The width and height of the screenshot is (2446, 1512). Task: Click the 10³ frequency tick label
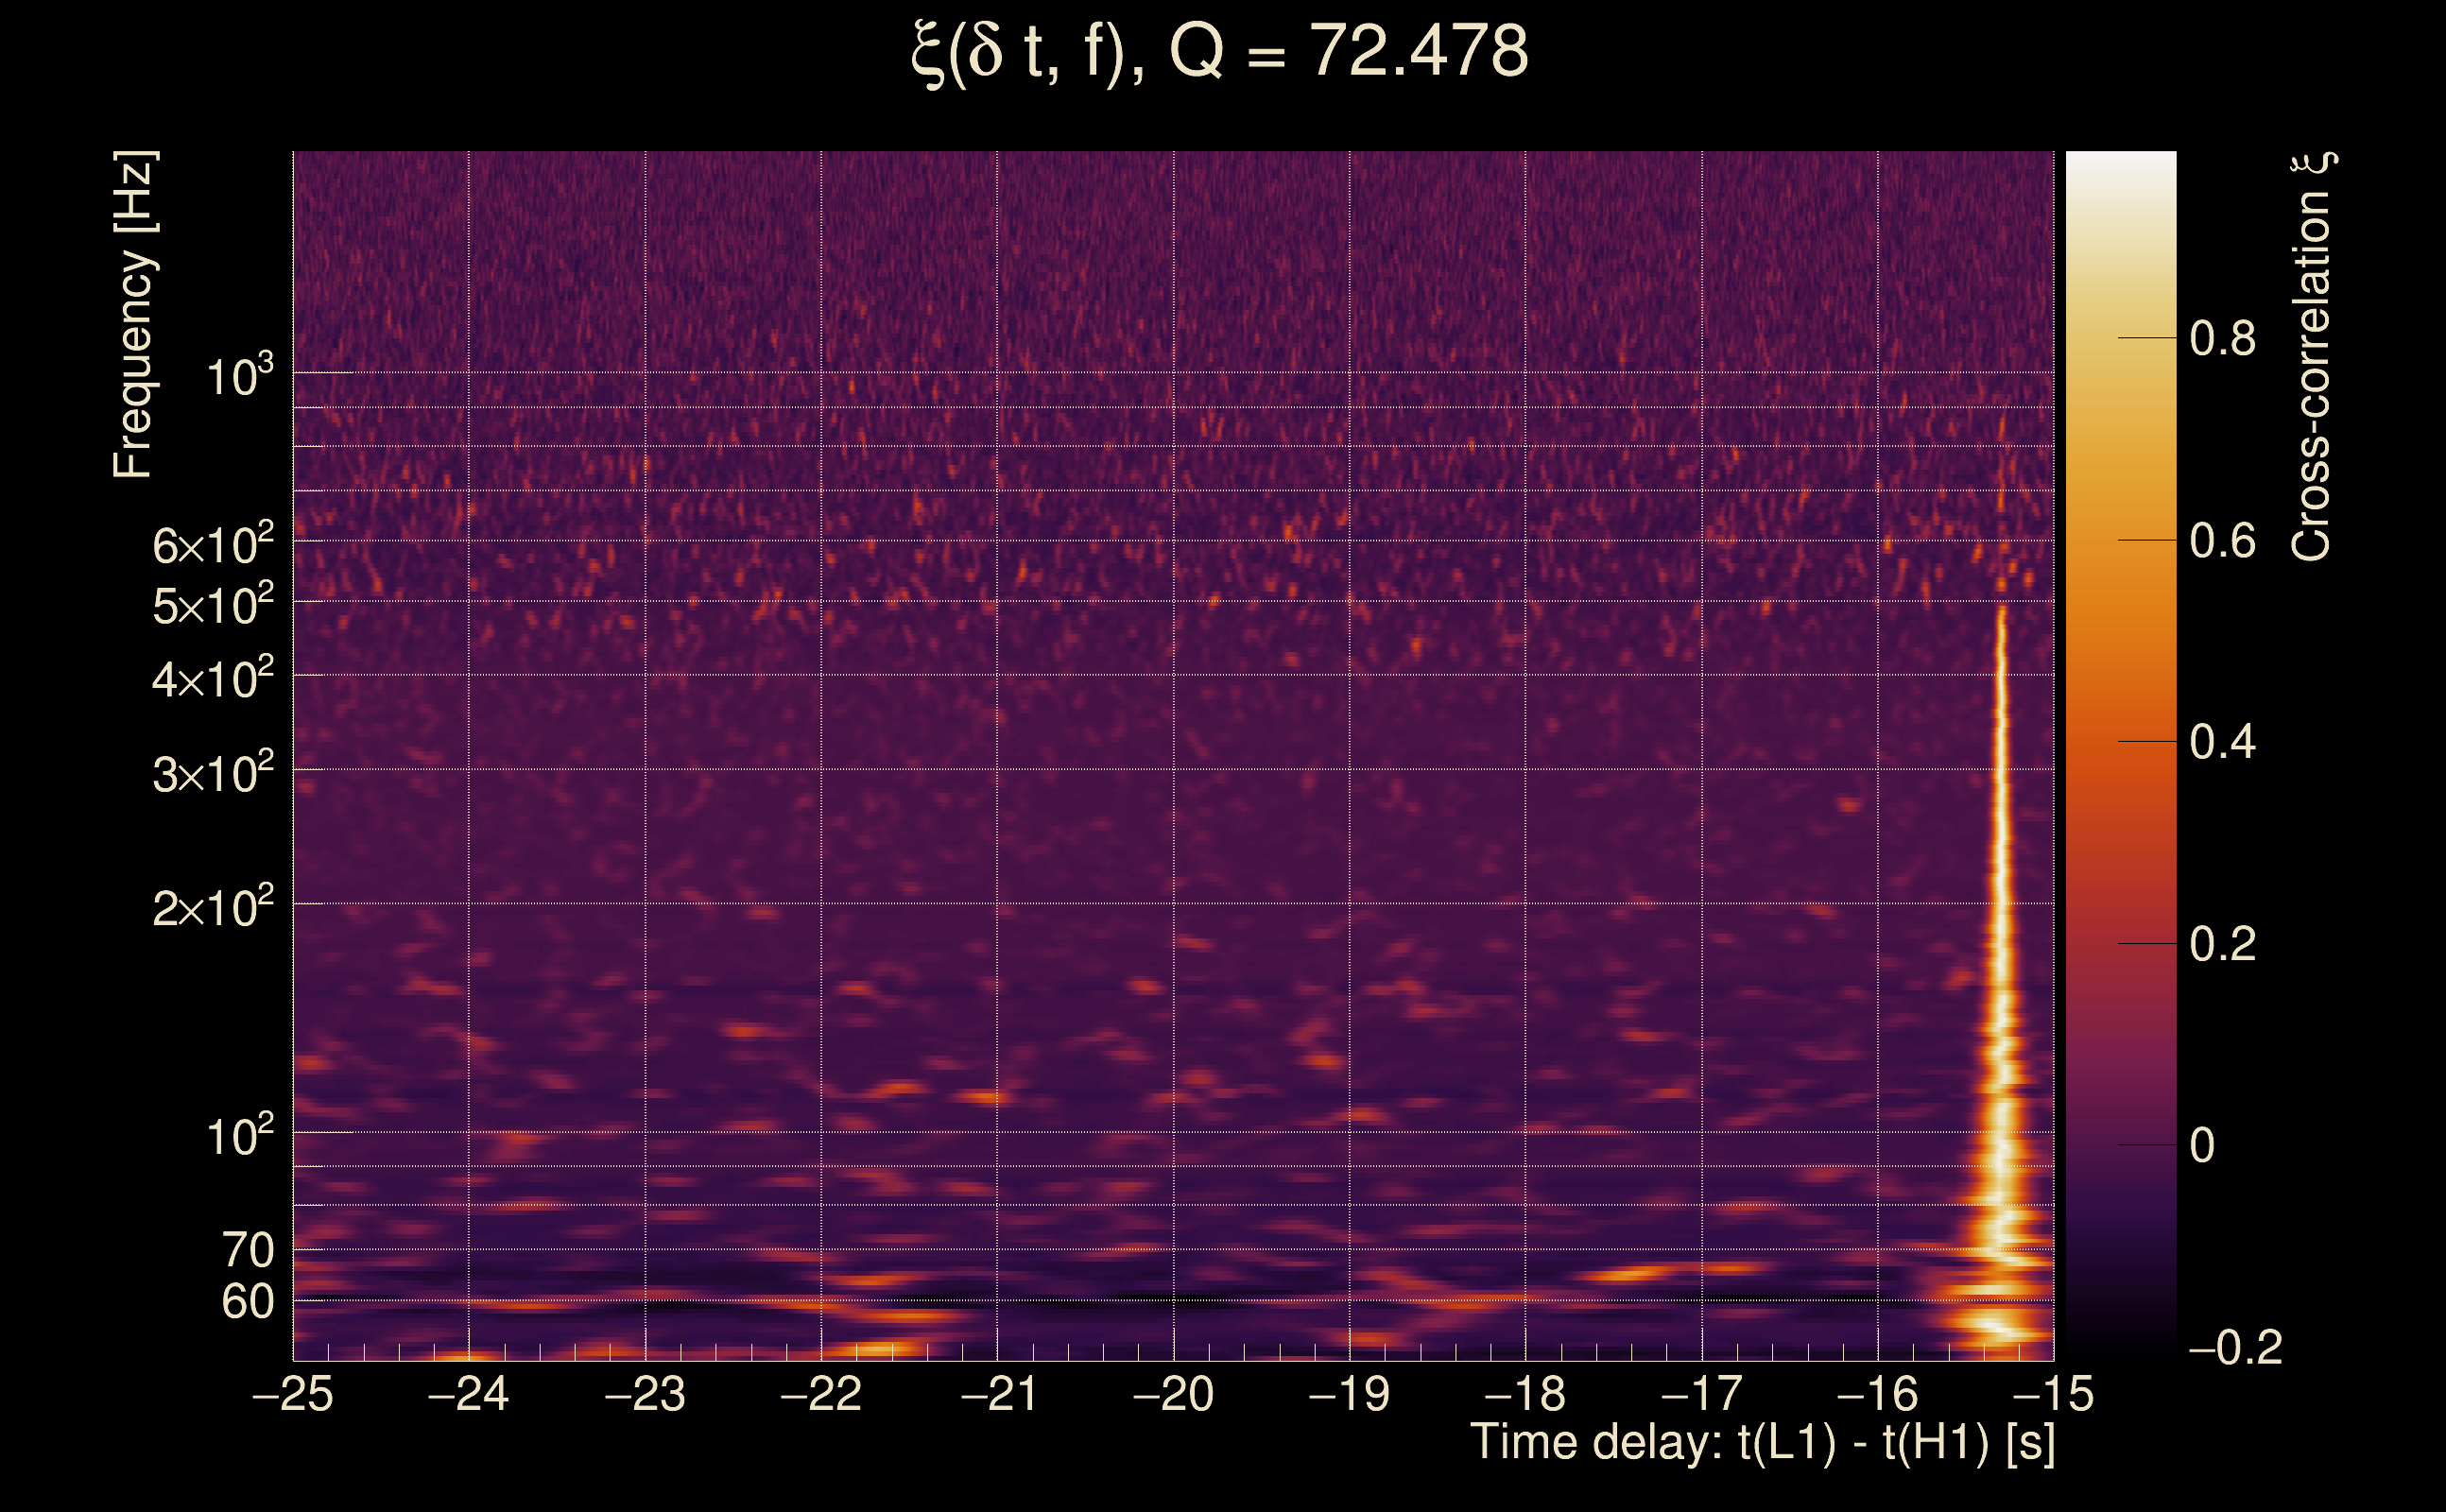tap(238, 377)
